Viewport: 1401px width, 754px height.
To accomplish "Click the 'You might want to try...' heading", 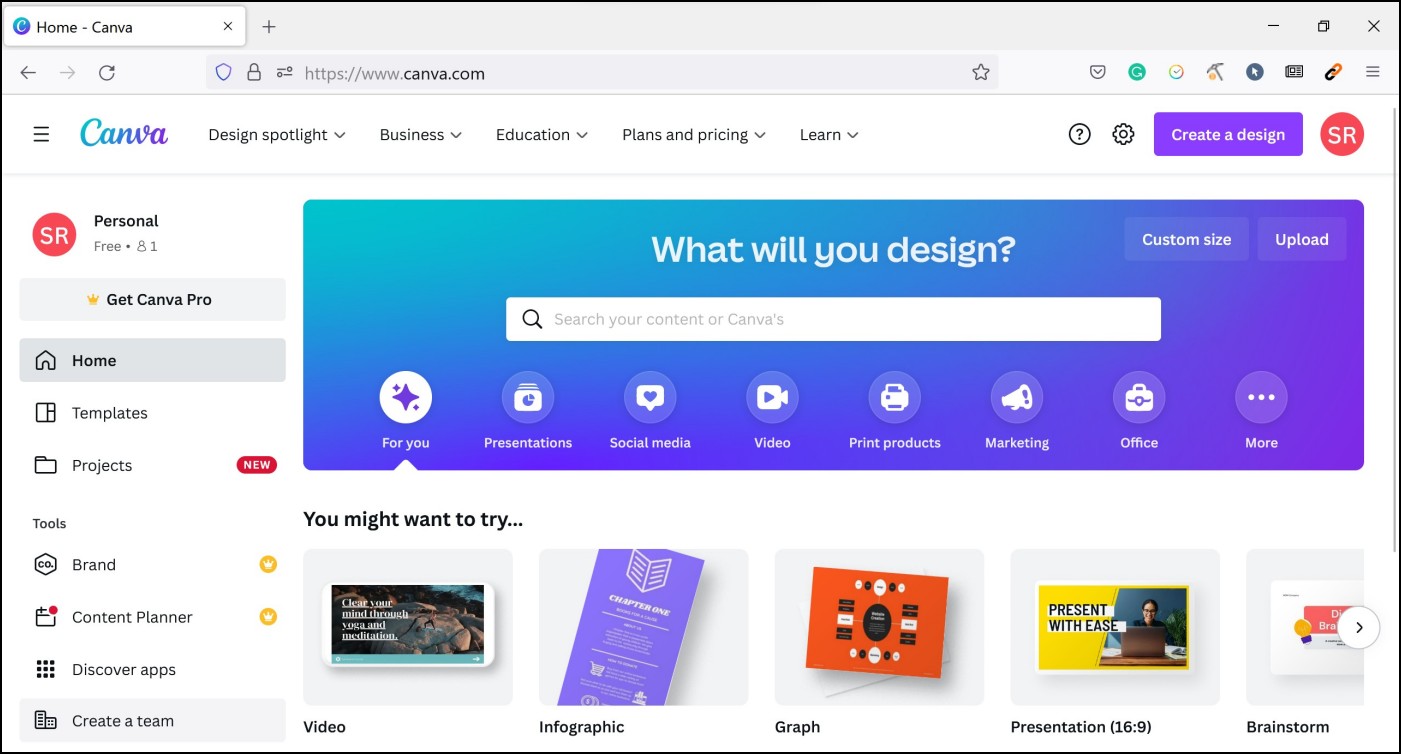I will click(413, 519).
